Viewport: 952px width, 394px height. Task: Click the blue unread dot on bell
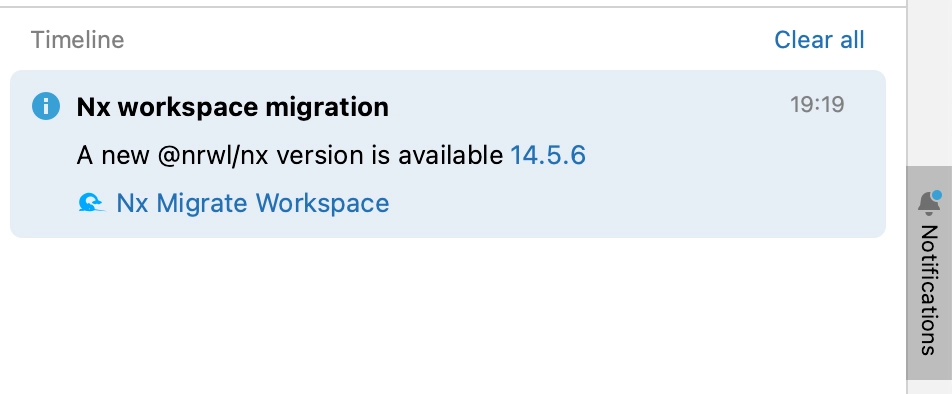coord(937,195)
